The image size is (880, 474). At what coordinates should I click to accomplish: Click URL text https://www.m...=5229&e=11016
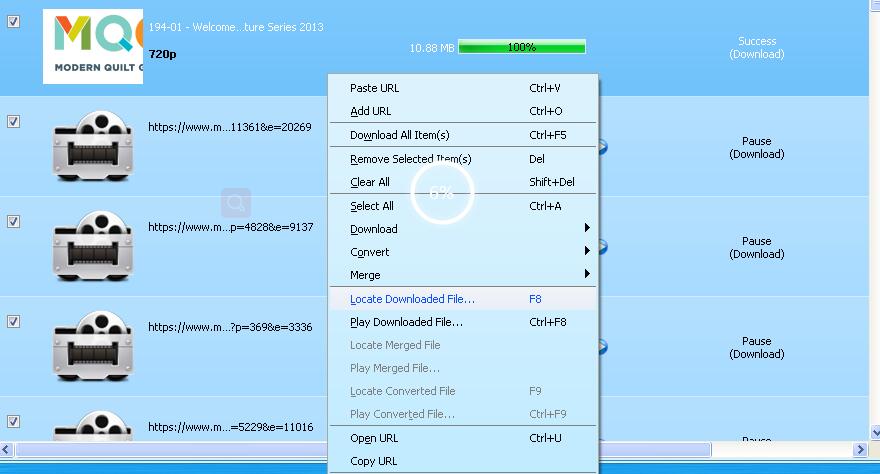[x=231, y=427]
